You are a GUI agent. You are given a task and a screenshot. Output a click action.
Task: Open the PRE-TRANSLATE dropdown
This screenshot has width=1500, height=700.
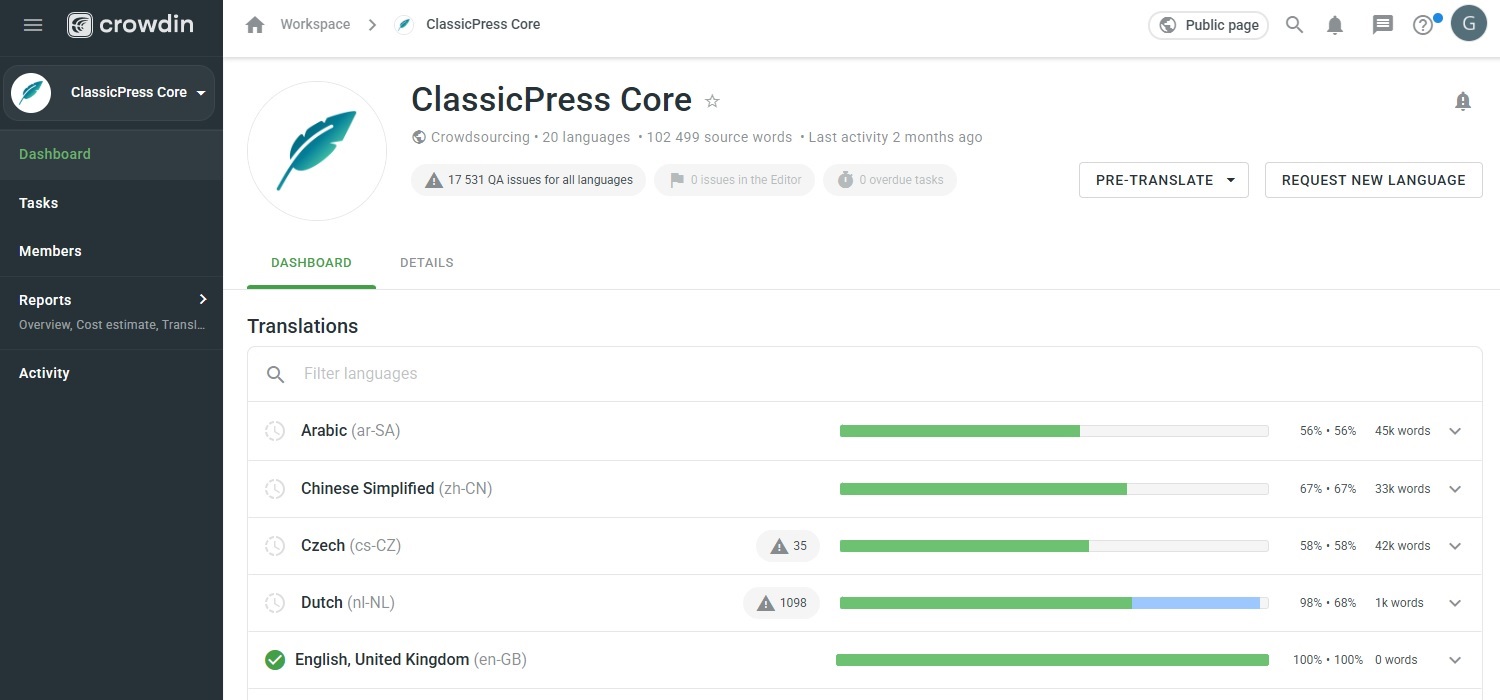click(1163, 180)
